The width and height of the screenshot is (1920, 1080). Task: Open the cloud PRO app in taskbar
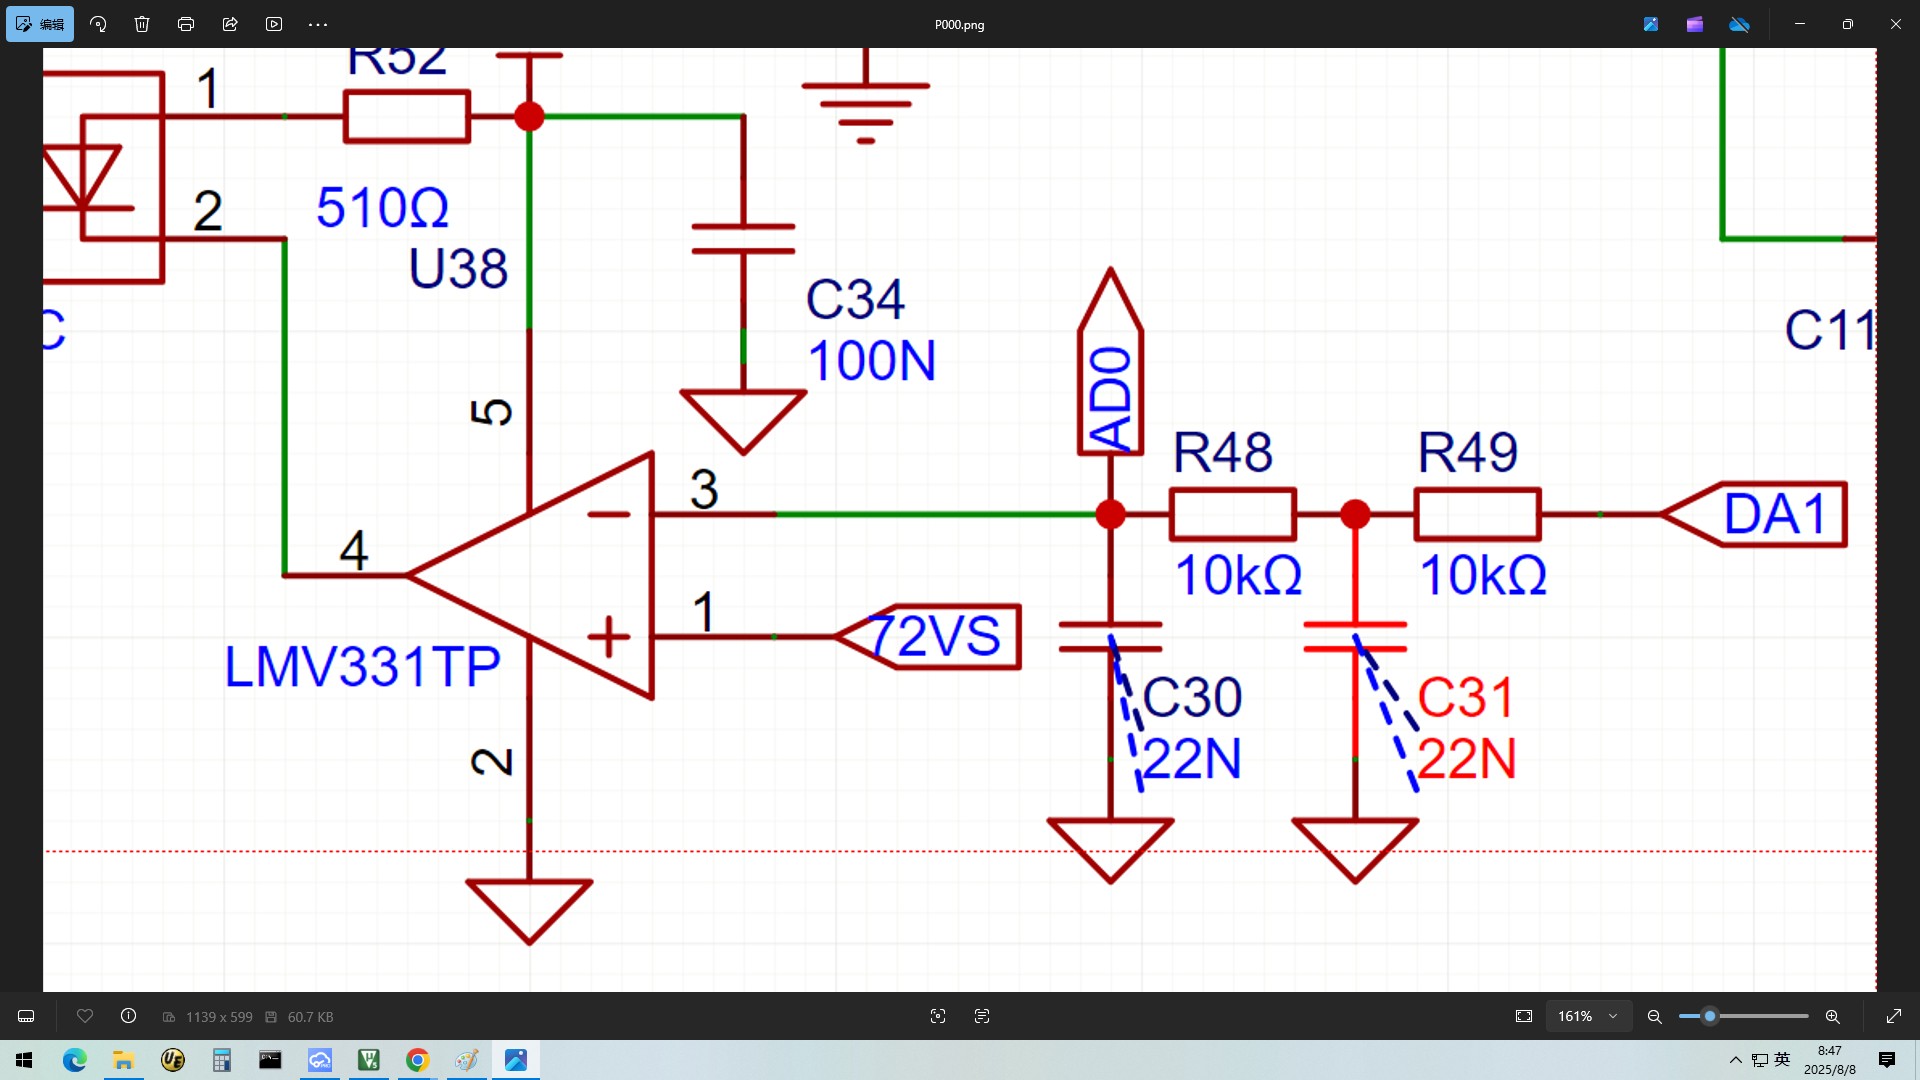click(x=320, y=1060)
